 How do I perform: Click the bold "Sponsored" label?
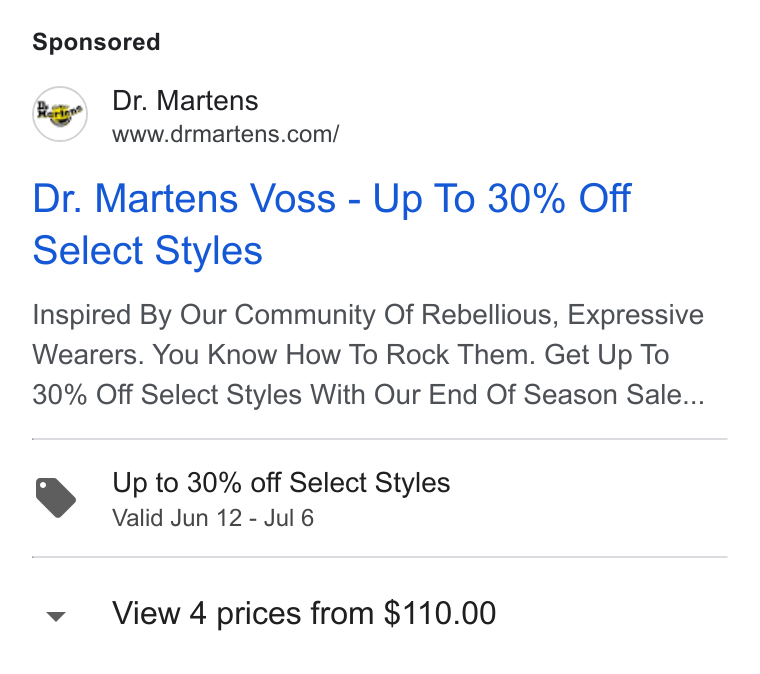[x=96, y=42]
